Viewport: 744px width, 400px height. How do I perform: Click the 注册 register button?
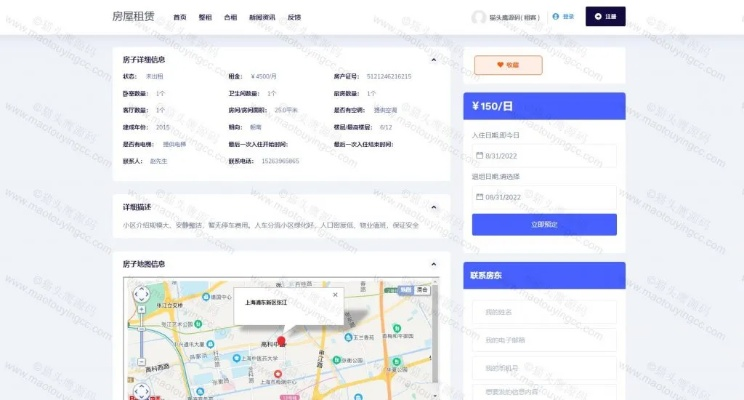click(606, 16)
